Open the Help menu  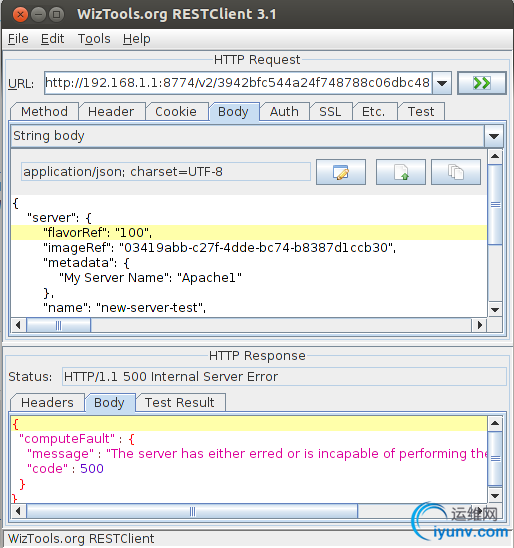137,38
